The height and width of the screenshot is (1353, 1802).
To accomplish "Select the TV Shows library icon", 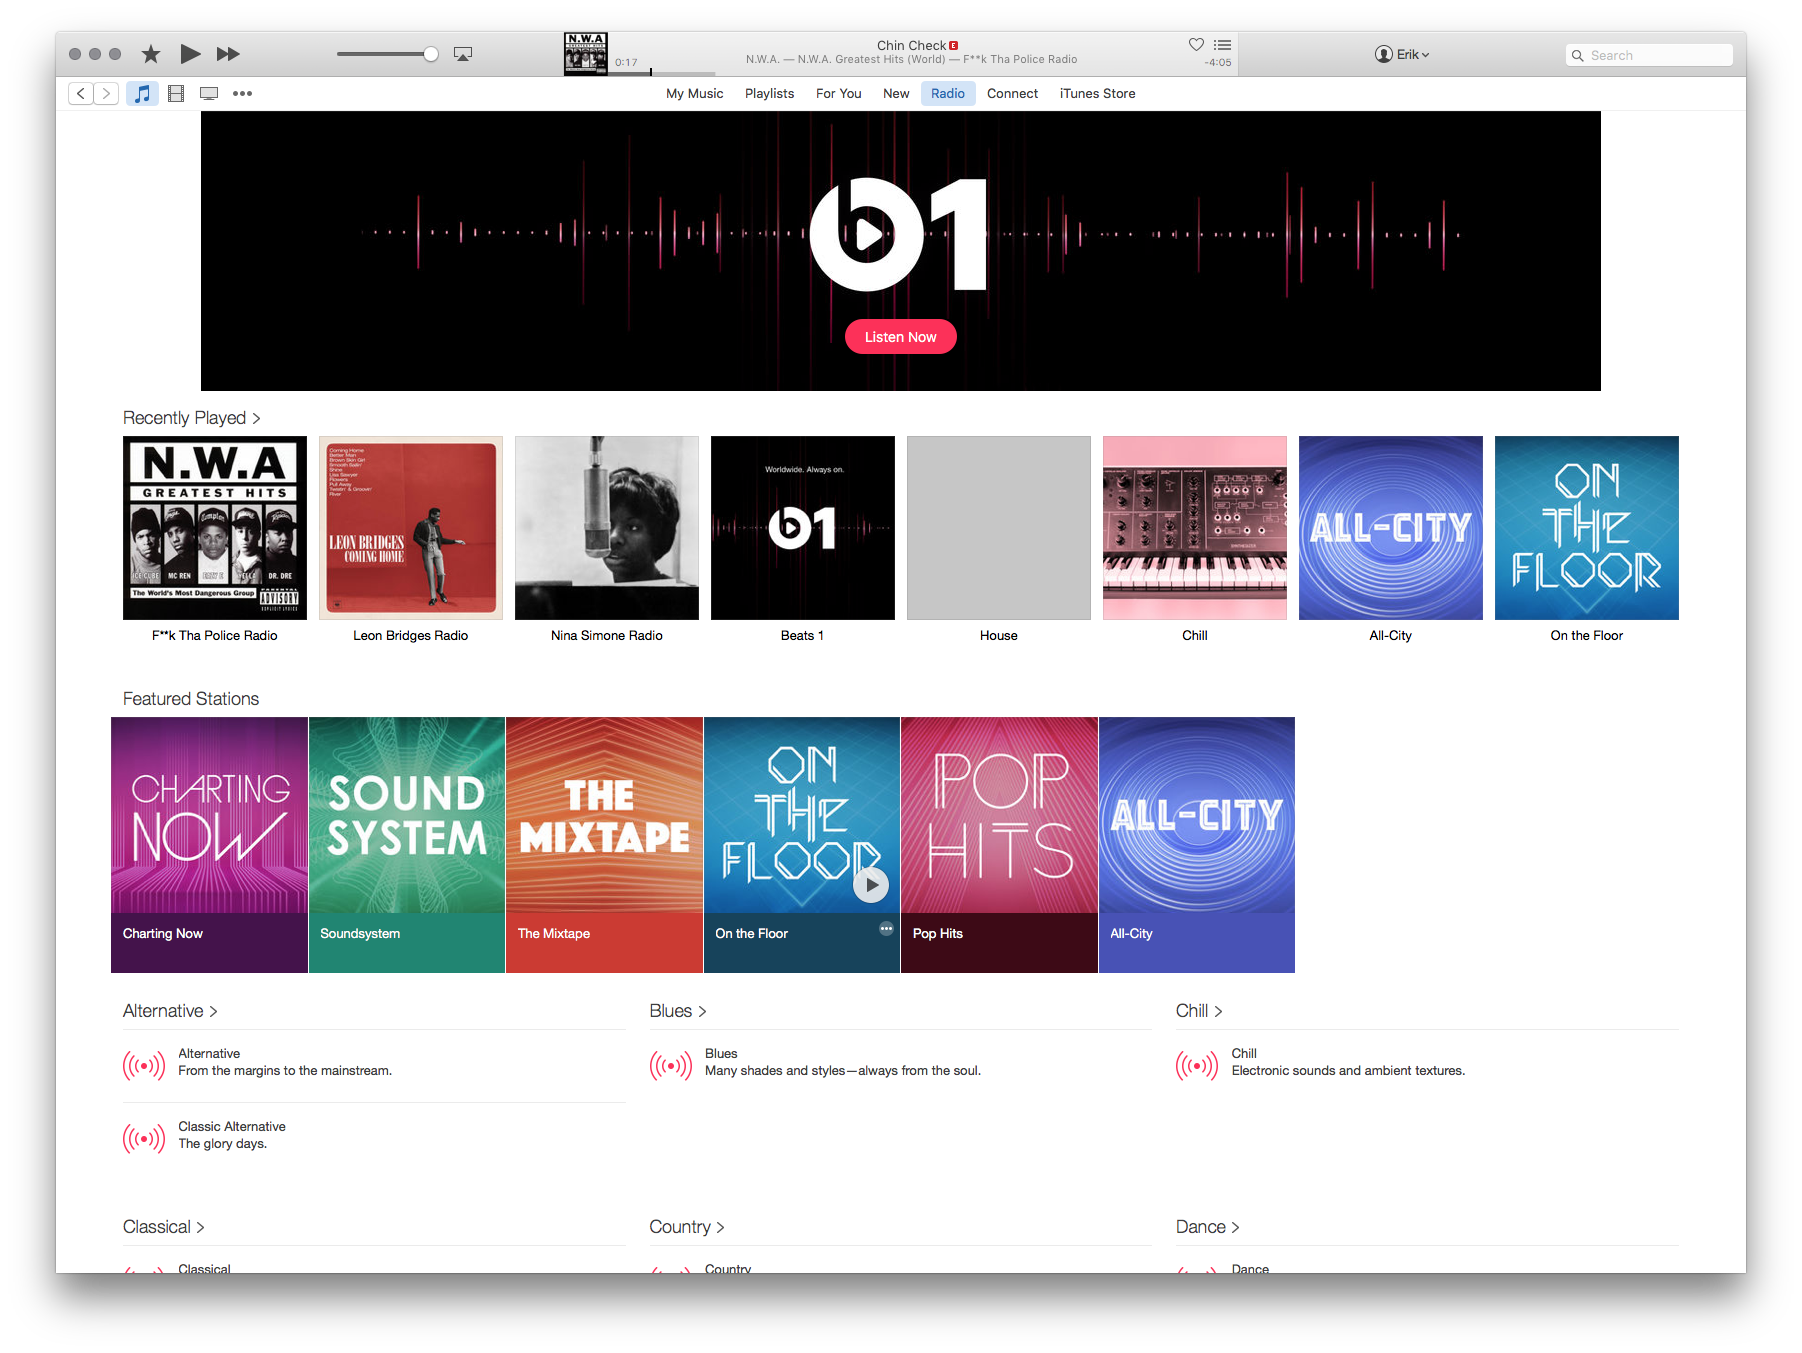I will [209, 93].
